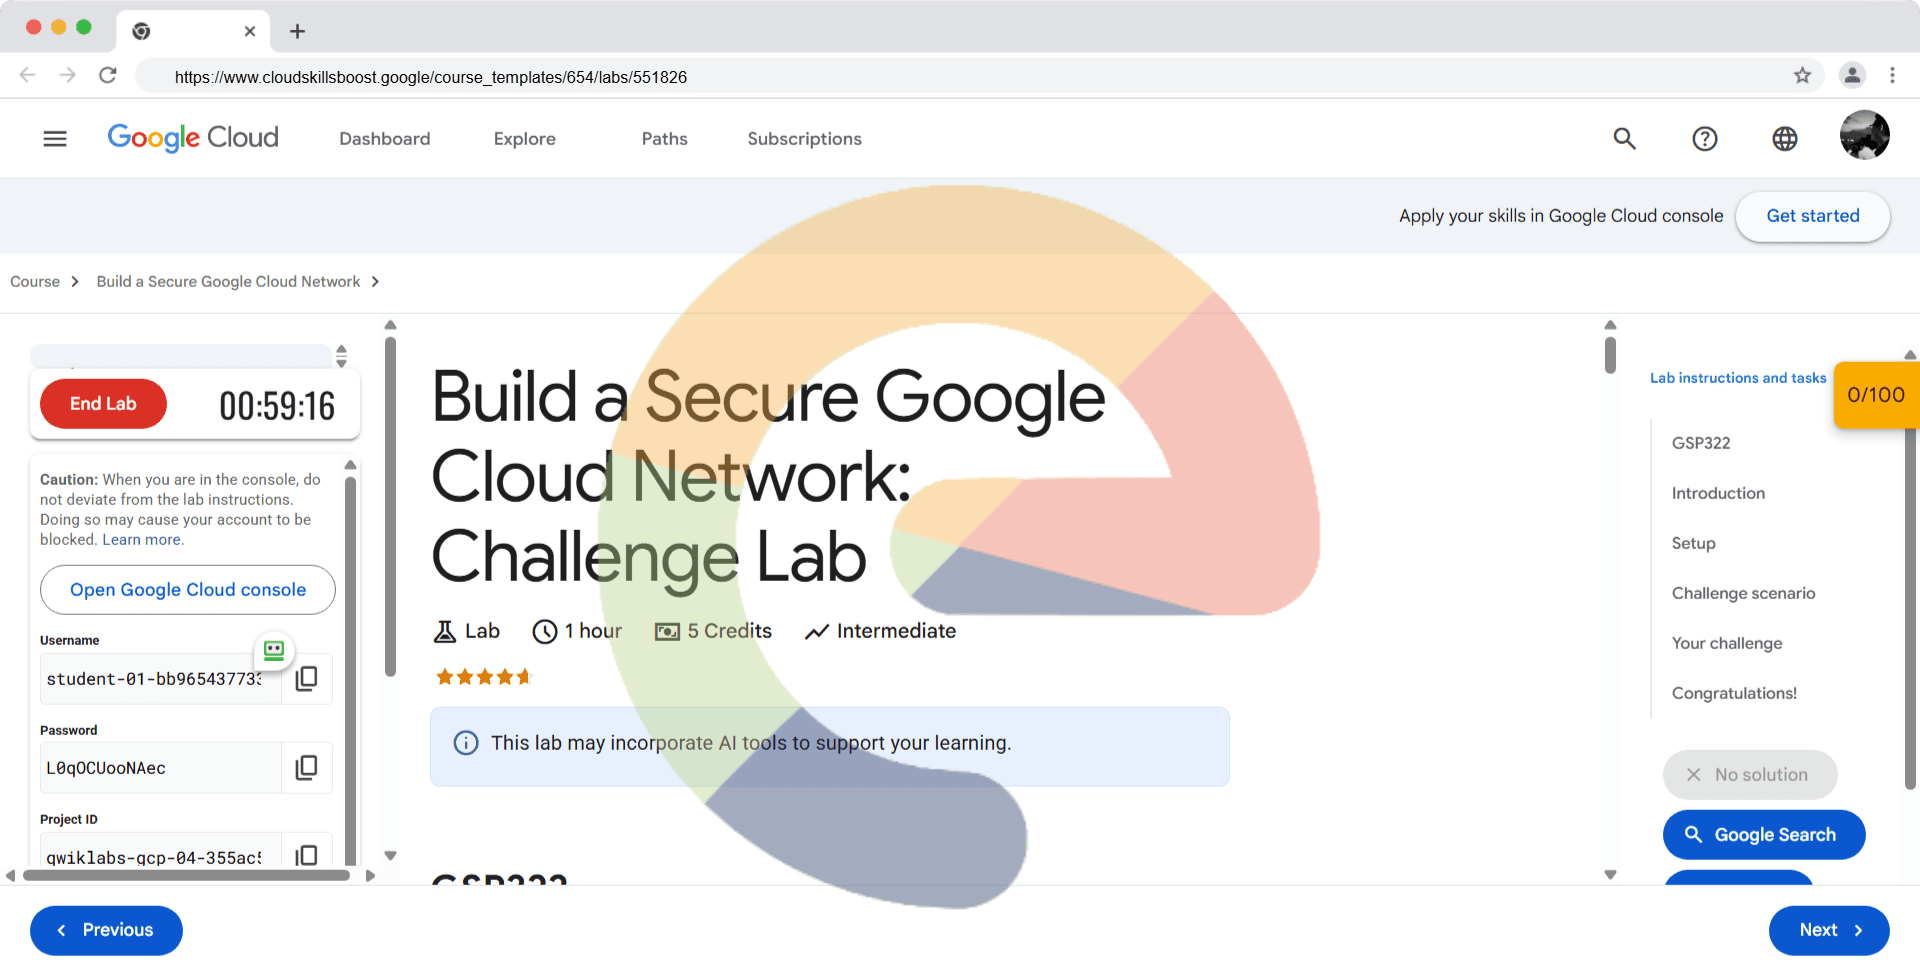The height and width of the screenshot is (975, 1920).
Task: Open the Subscriptions menu item
Action: (x=804, y=139)
